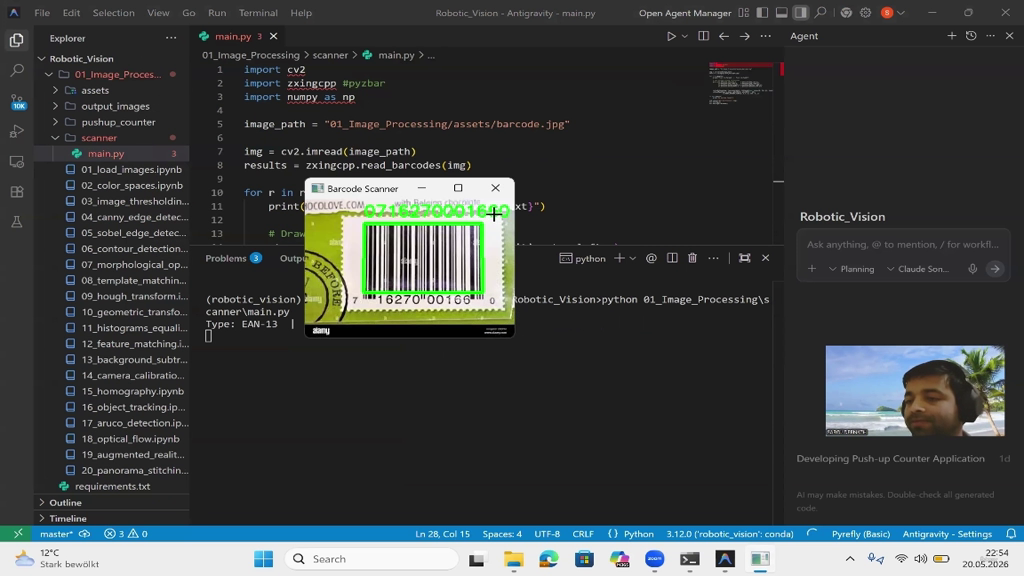Open the Explorer view in activity bar
Screen dimensions: 1024x576
[16, 40]
